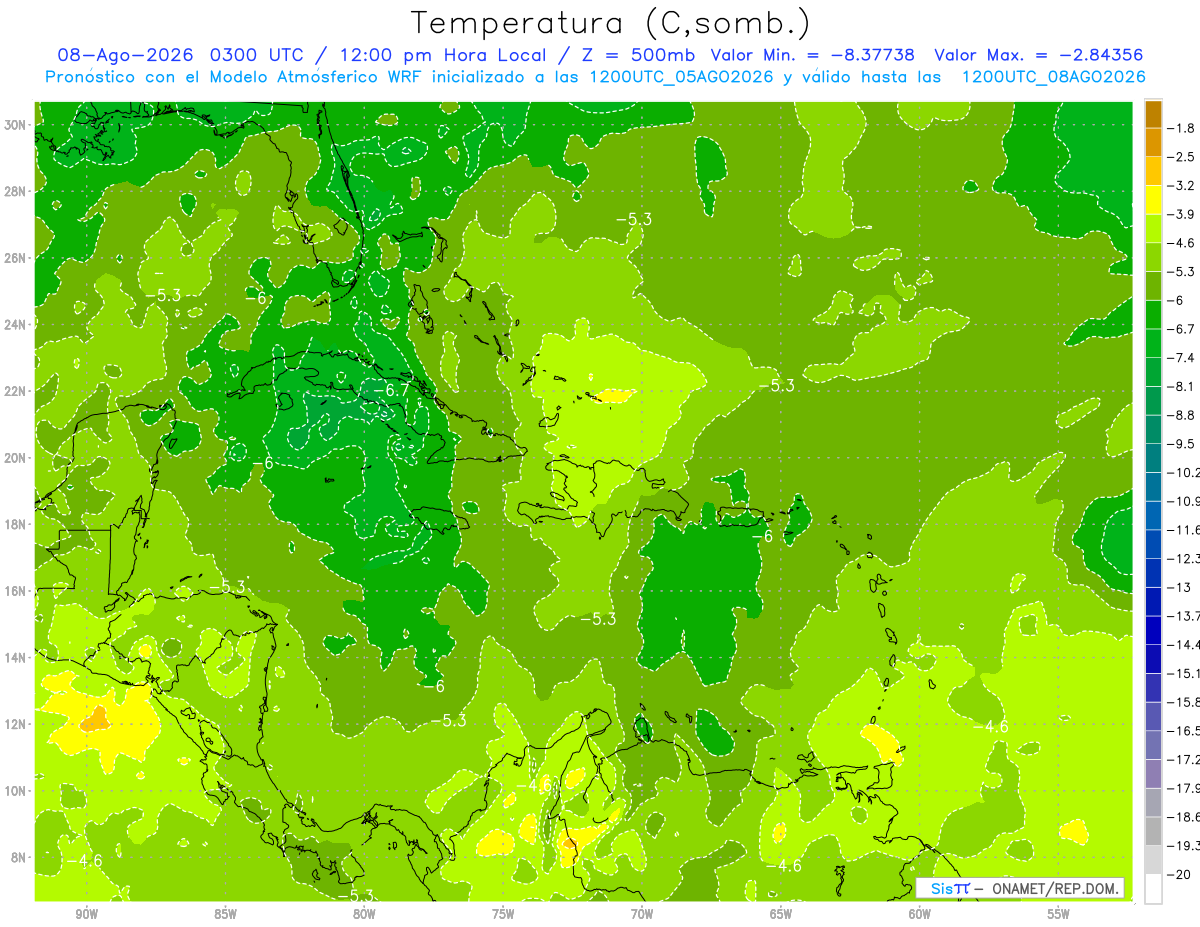Click the "-6.7" color scale label
Screen dimensions: 1200x927
click(1182, 329)
